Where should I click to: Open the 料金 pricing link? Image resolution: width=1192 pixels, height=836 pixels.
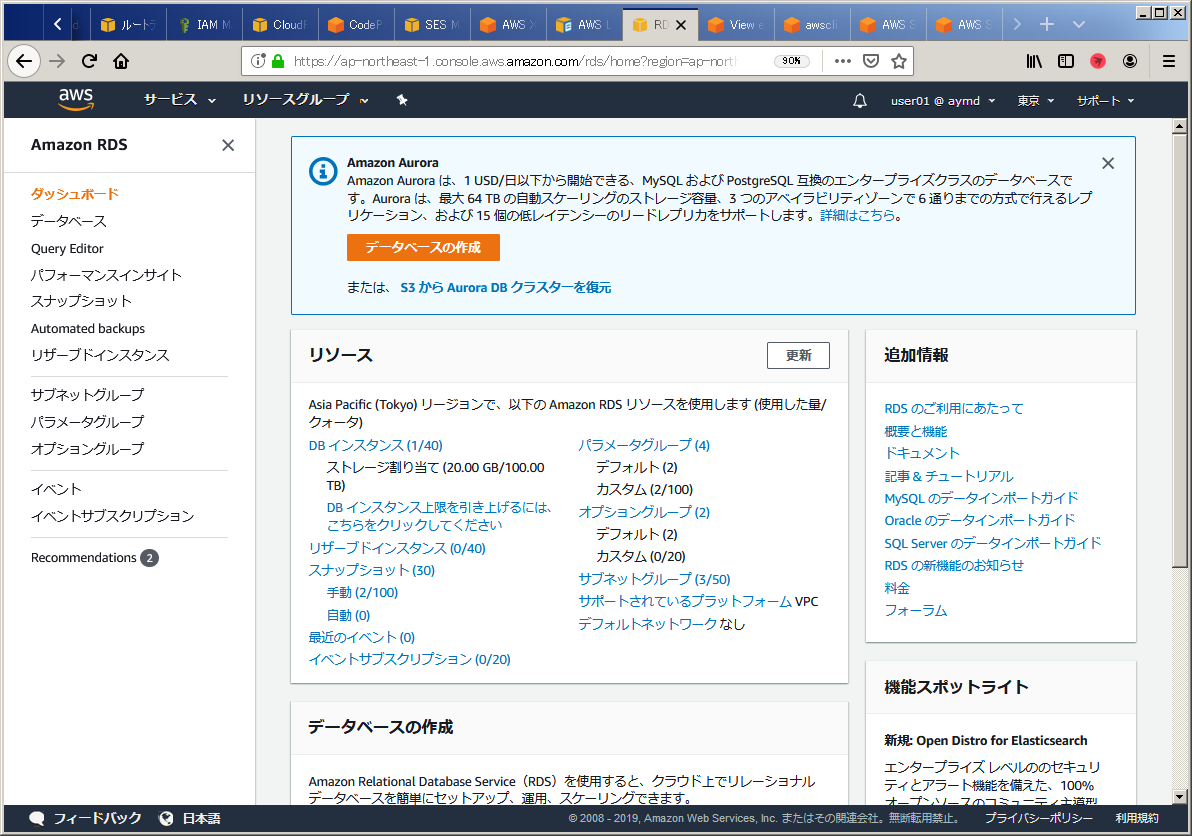pos(897,588)
